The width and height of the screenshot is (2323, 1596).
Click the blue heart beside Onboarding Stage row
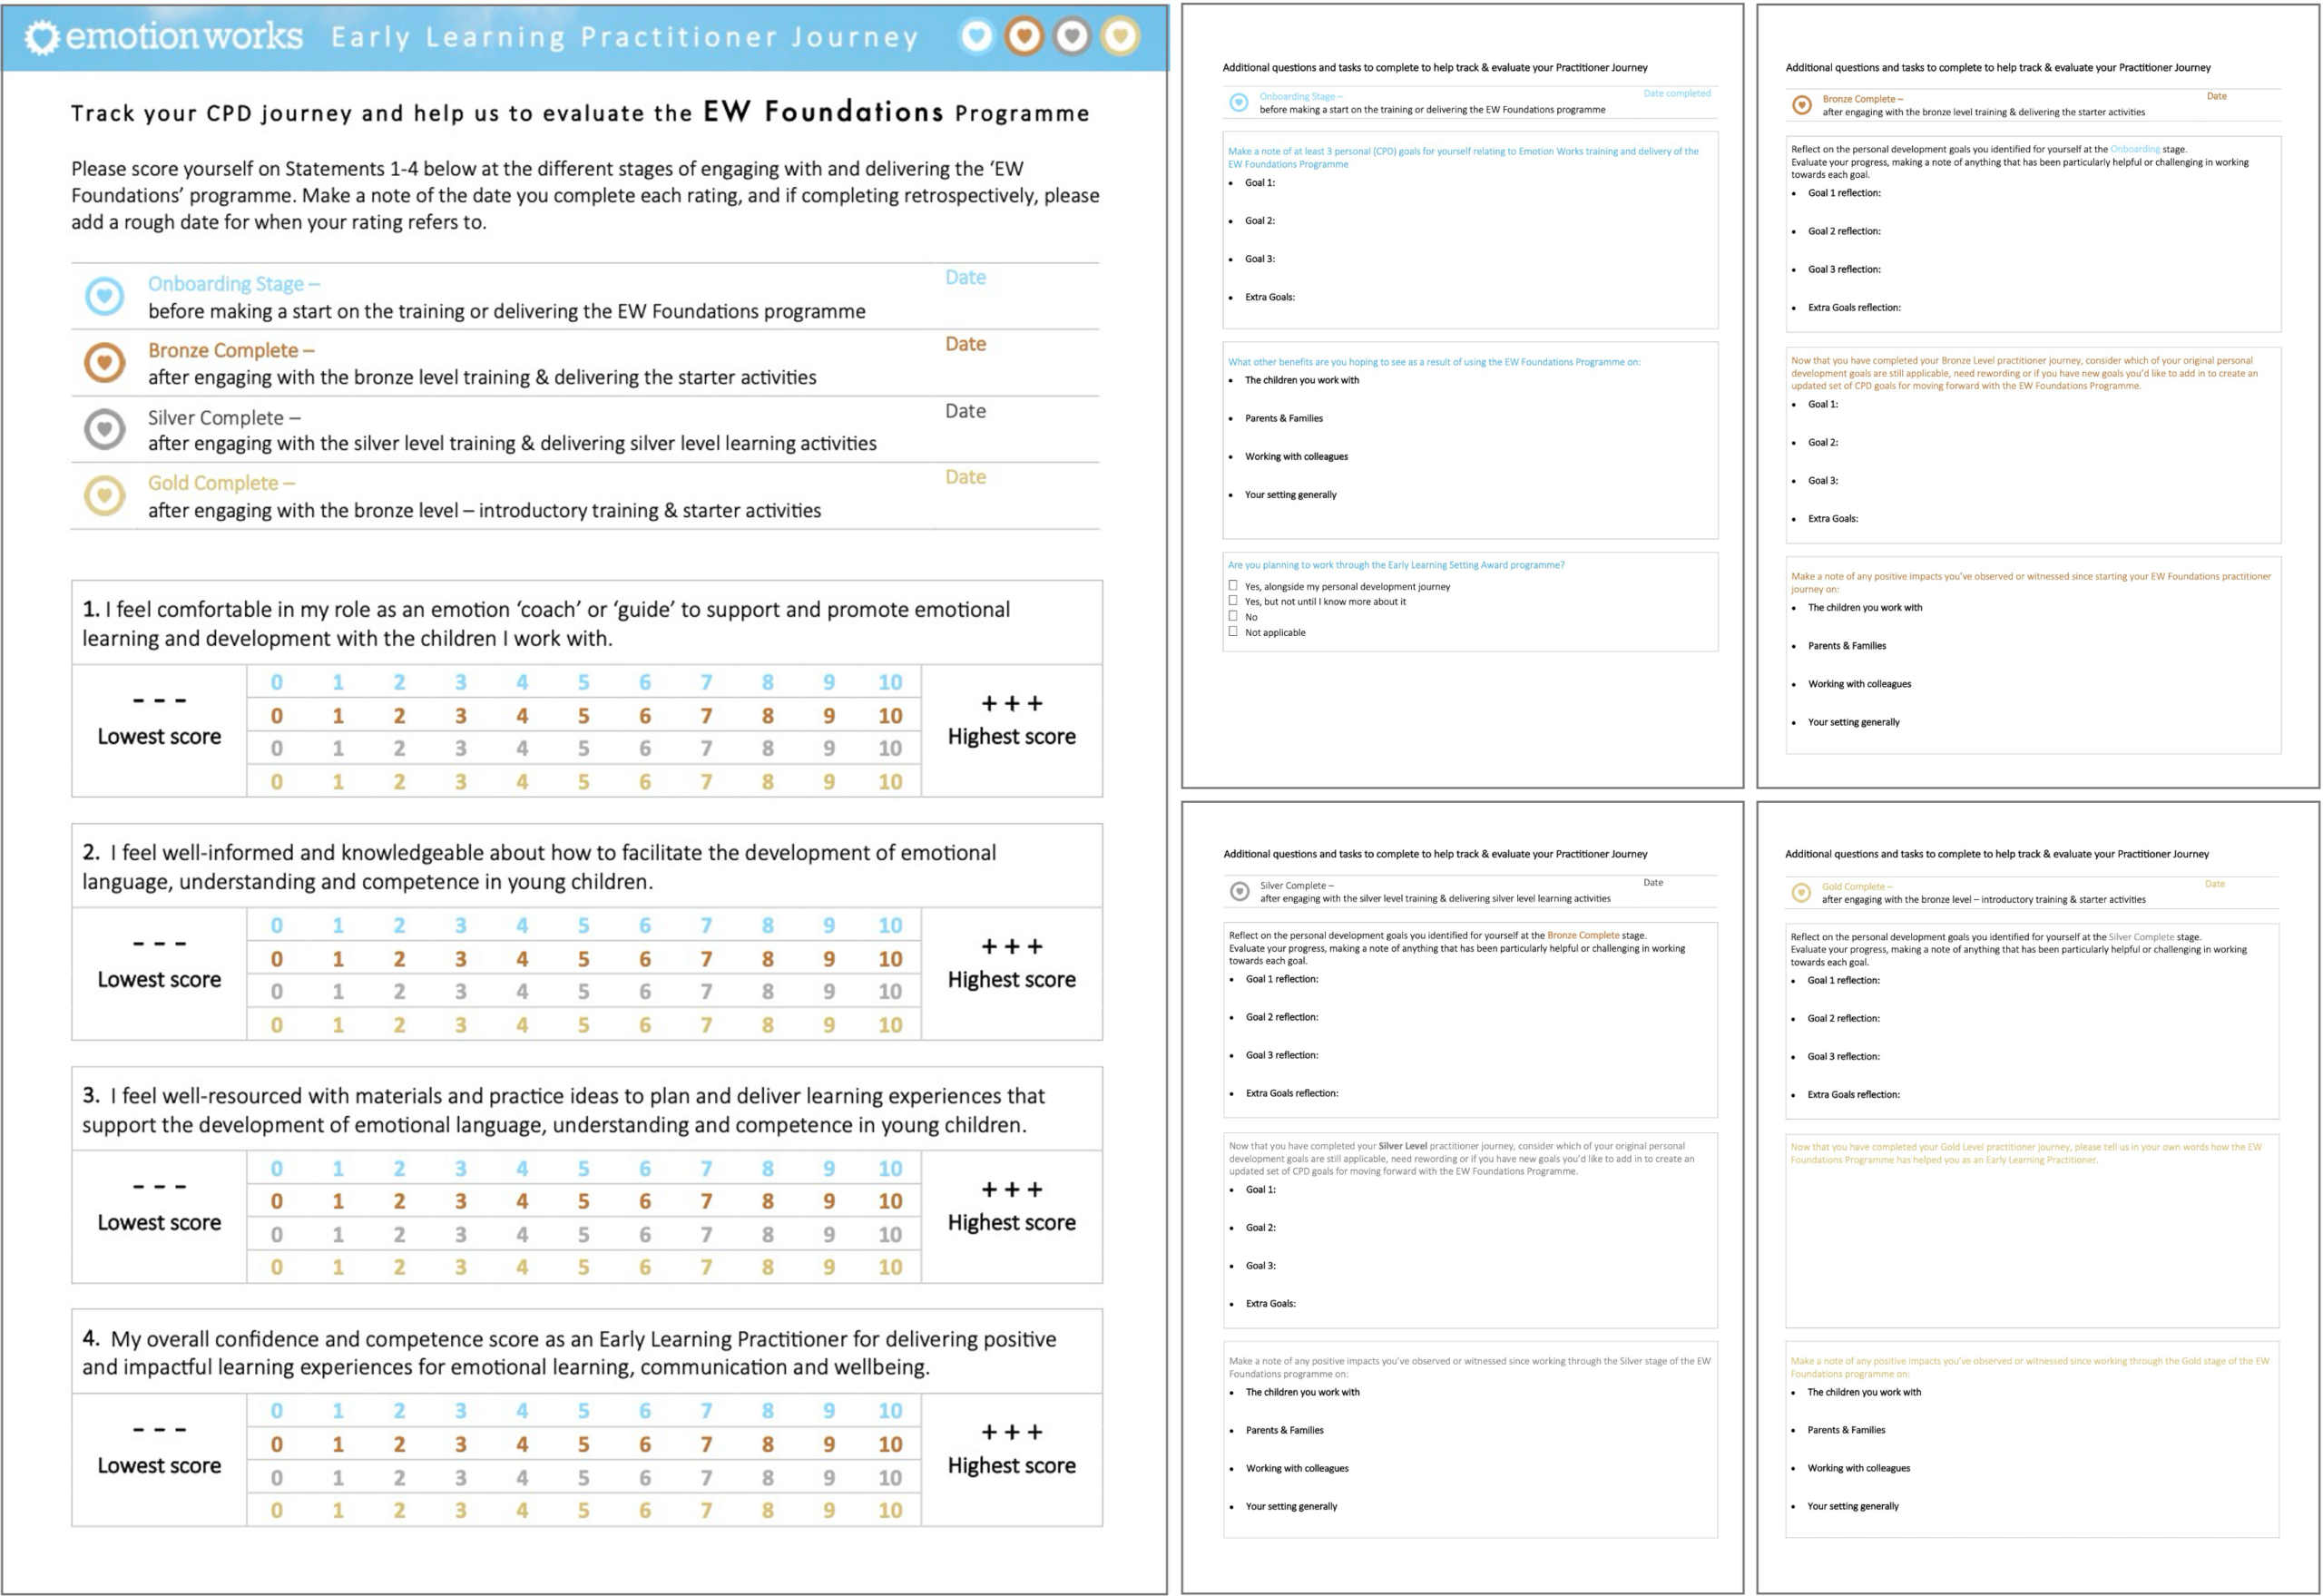(x=104, y=296)
